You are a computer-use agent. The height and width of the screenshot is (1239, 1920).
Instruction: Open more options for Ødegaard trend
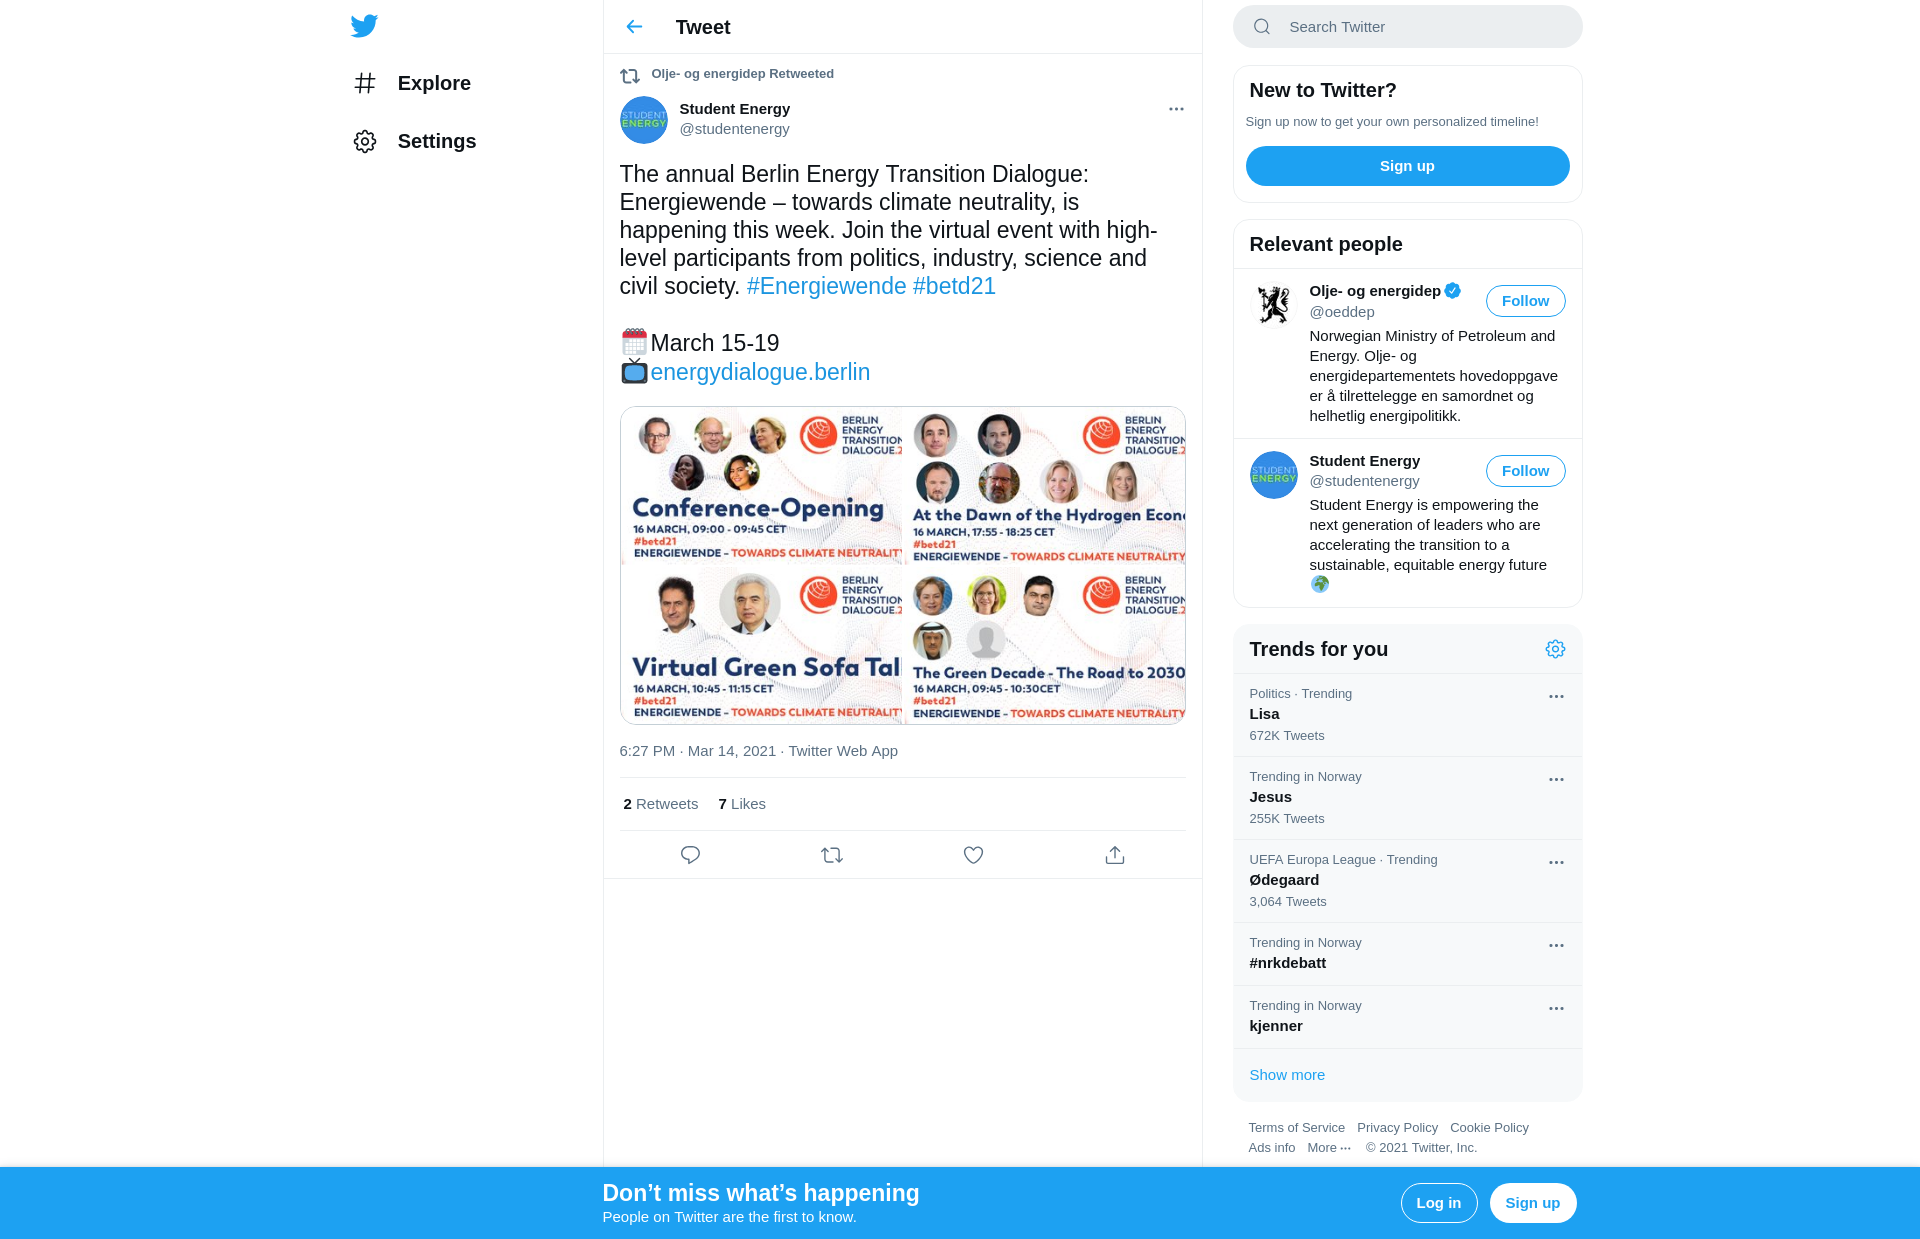(x=1556, y=862)
